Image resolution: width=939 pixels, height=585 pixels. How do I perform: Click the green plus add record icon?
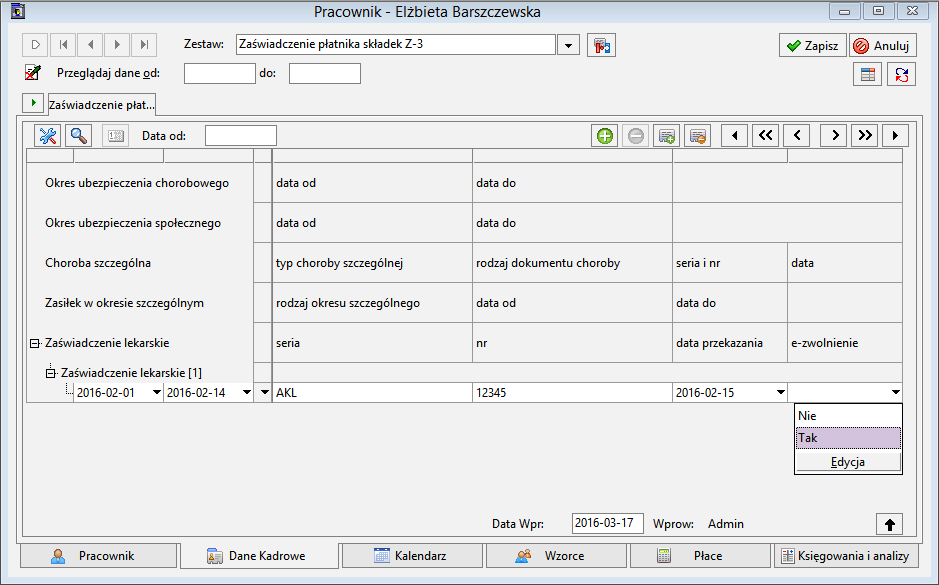[604, 136]
